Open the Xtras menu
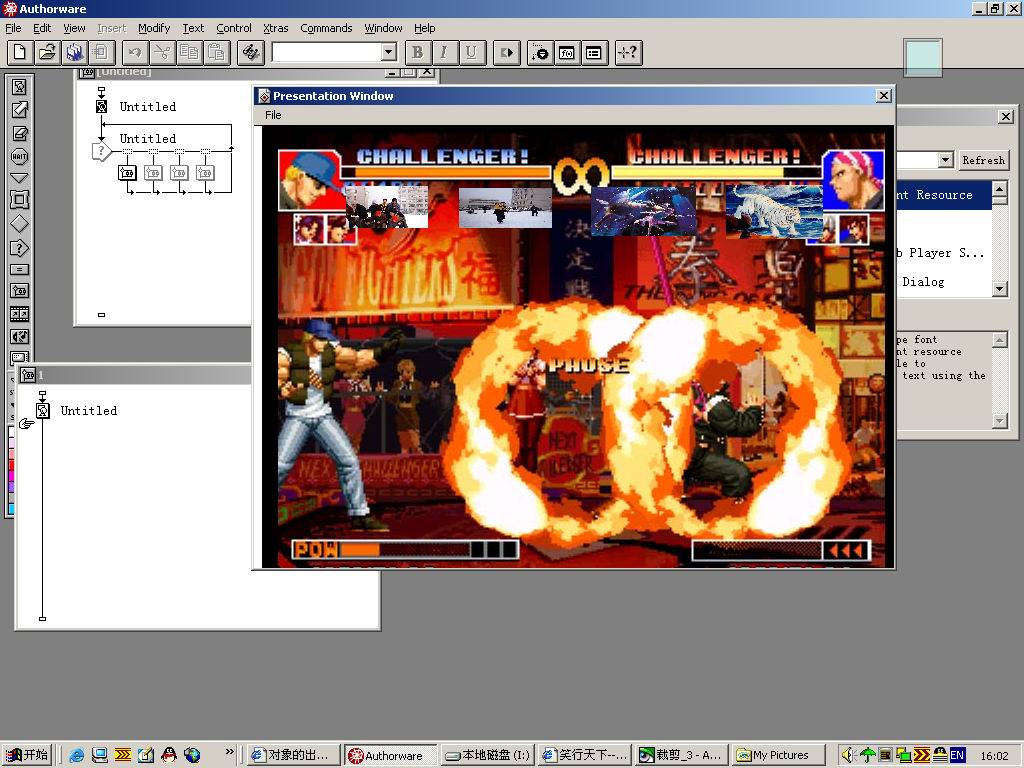This screenshot has height=768, width=1024. [x=276, y=28]
